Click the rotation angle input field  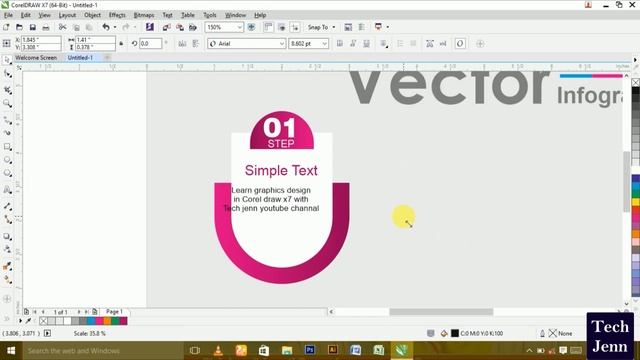coord(151,43)
